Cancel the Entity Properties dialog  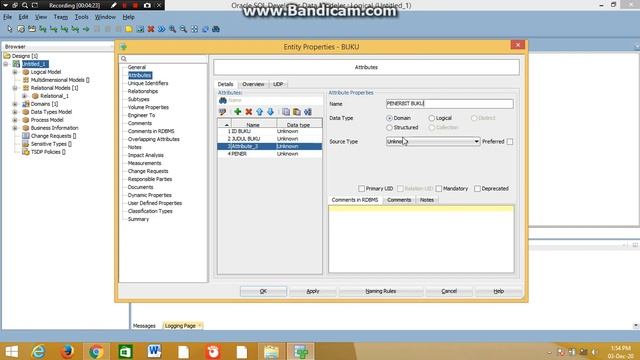(449, 291)
